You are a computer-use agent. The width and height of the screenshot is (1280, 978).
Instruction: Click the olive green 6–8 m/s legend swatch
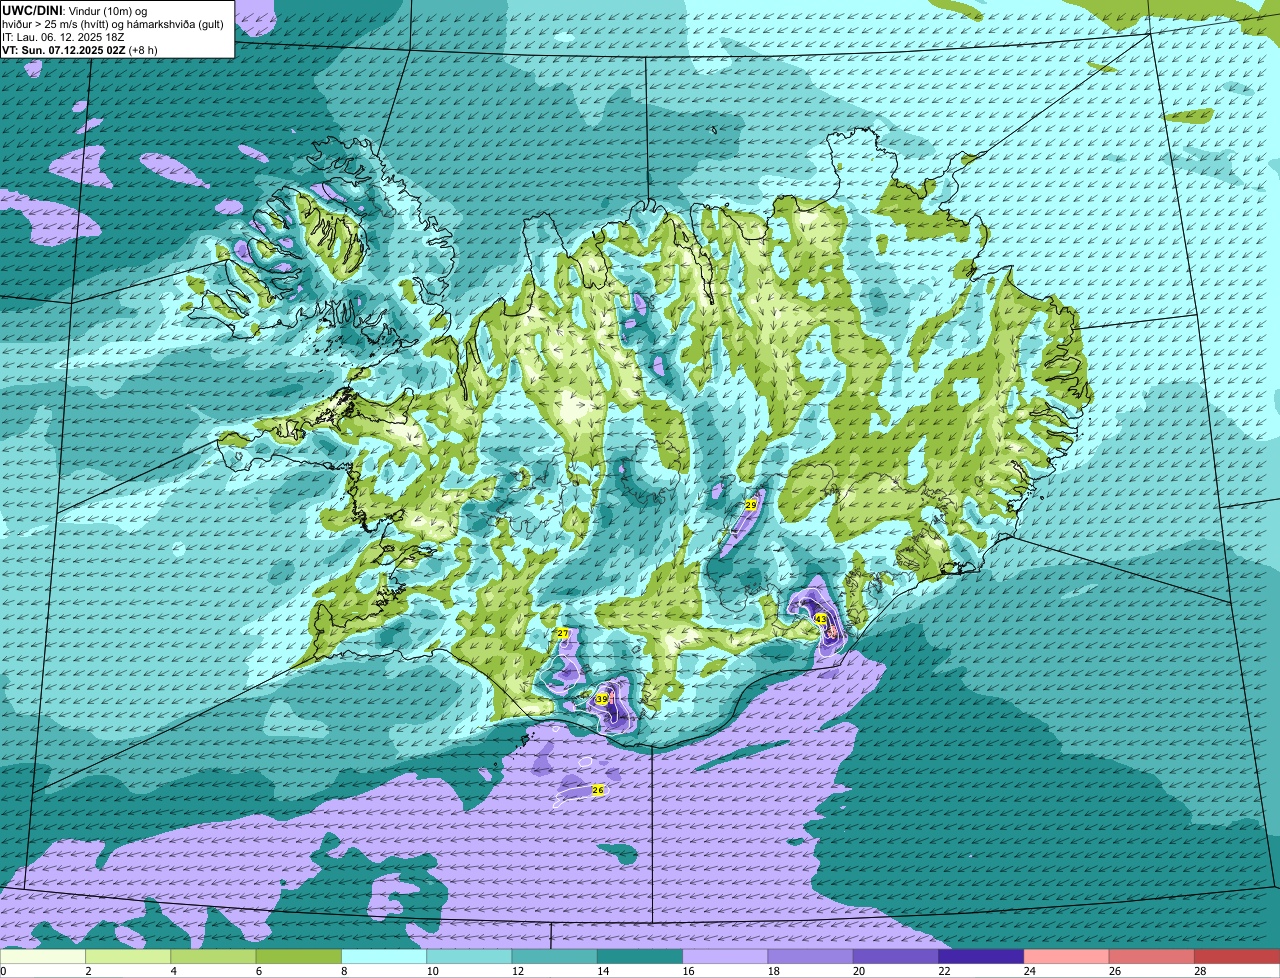point(299,956)
